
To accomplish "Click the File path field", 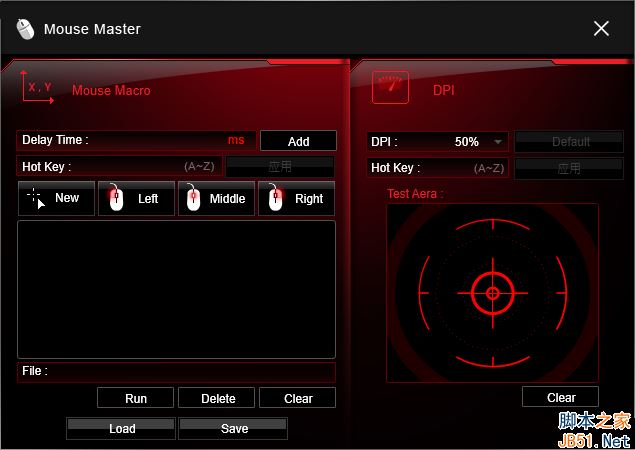I will (176, 372).
